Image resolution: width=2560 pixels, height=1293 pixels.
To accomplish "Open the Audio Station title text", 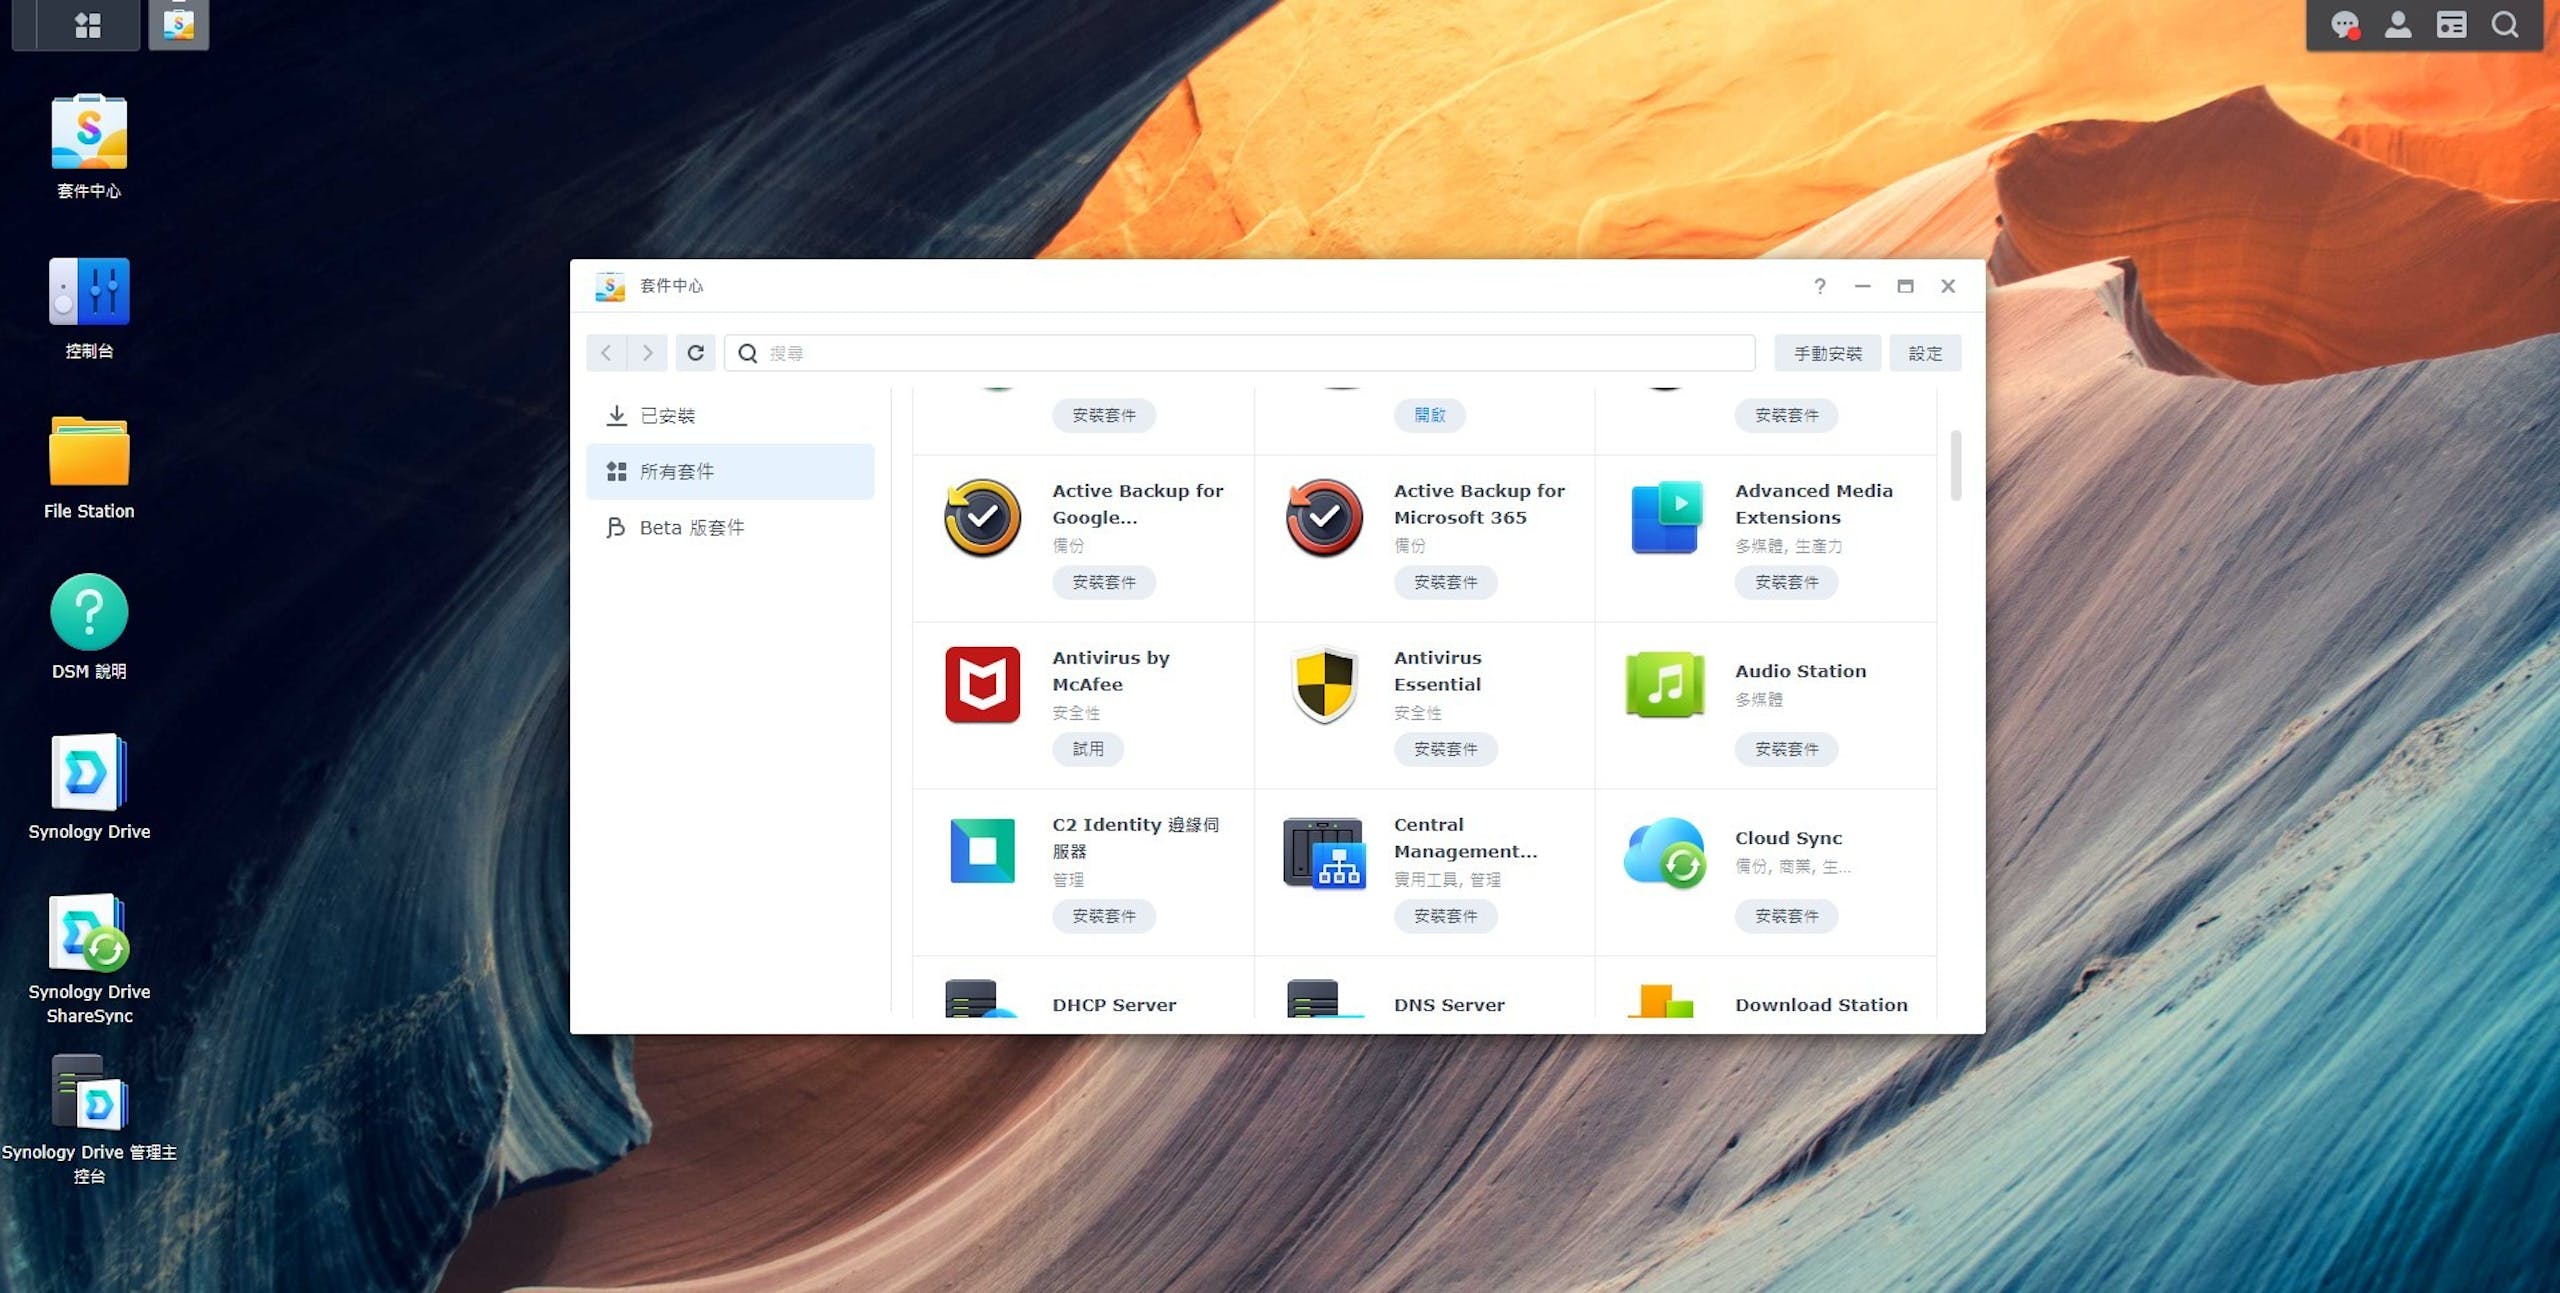I will 1800,671.
